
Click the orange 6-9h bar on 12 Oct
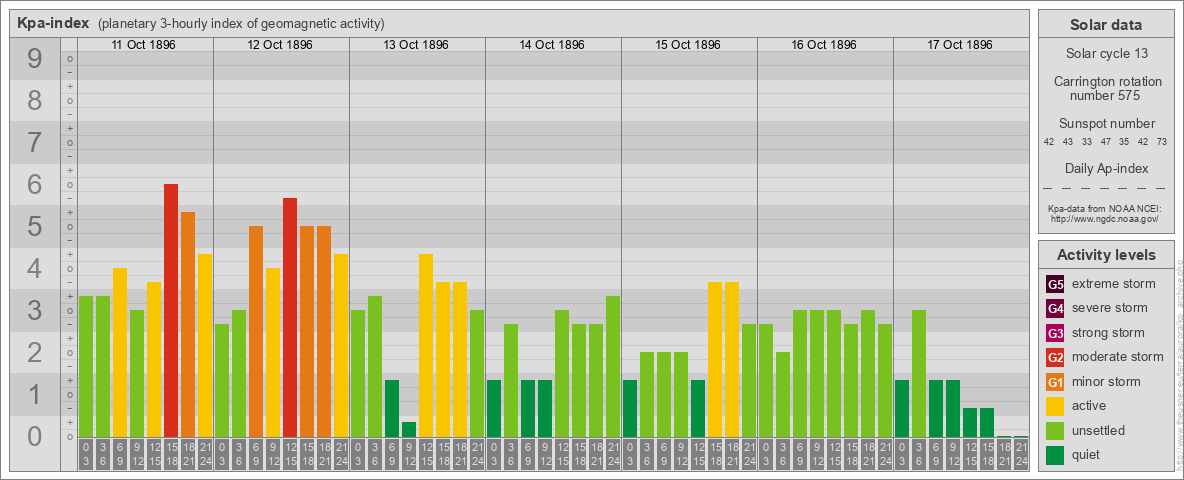[x=256, y=331]
